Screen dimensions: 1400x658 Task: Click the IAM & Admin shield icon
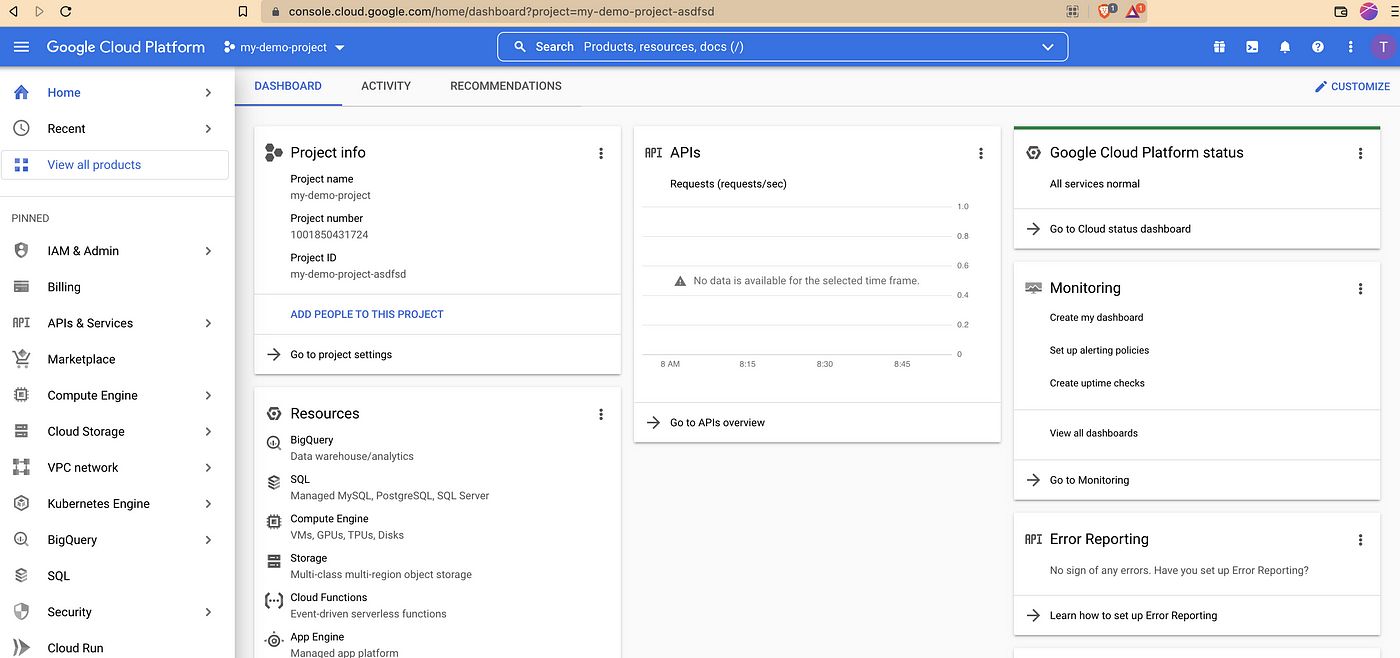pyautogui.click(x=21, y=251)
